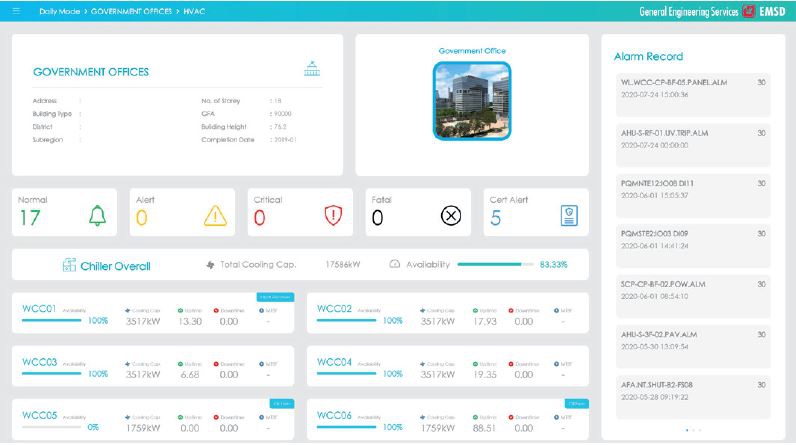Click the green bell icon in the Normal card
This screenshot has width=796, height=445.
97,216
